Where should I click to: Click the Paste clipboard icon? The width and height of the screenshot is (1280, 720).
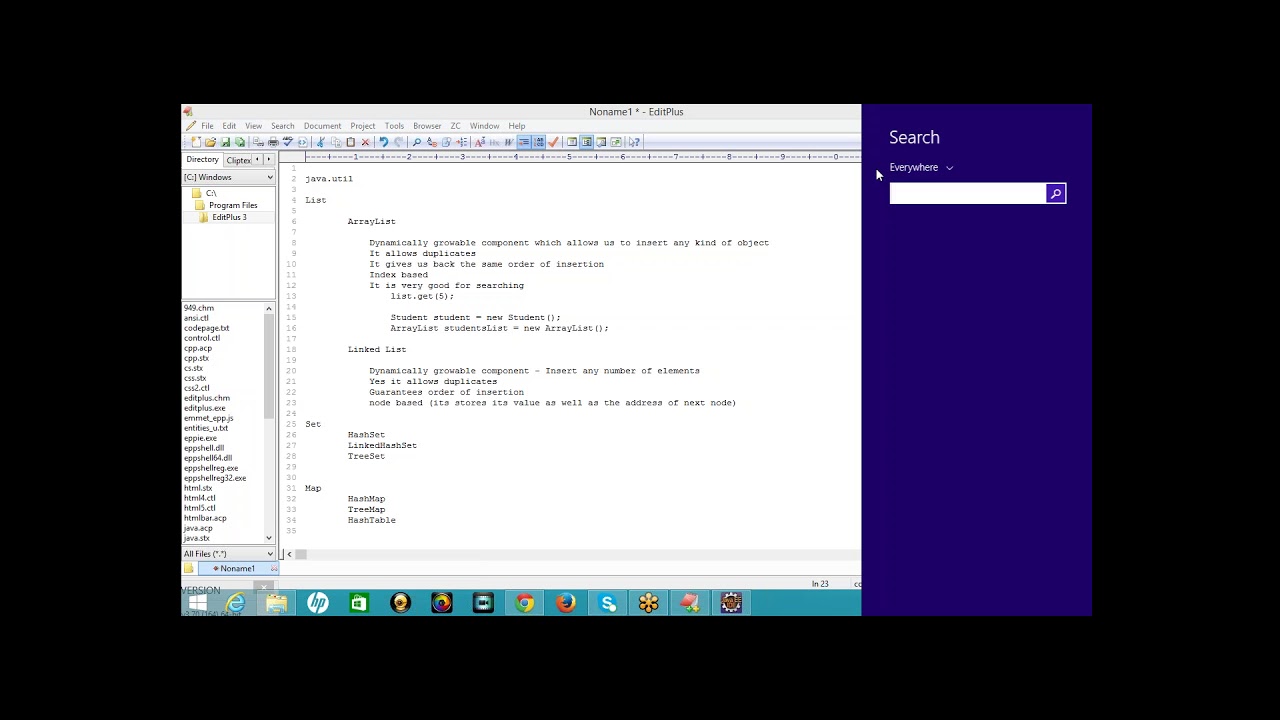point(351,142)
